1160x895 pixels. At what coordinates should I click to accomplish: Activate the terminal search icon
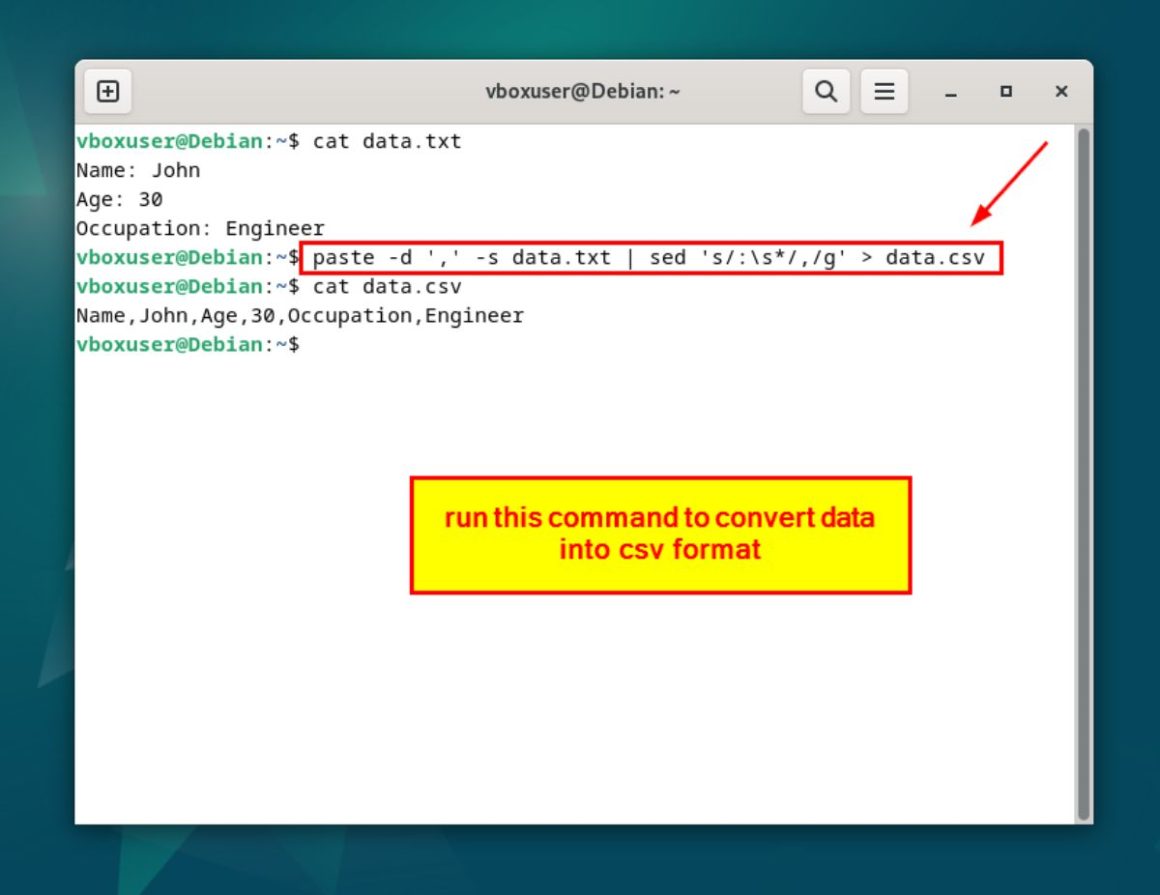(826, 91)
